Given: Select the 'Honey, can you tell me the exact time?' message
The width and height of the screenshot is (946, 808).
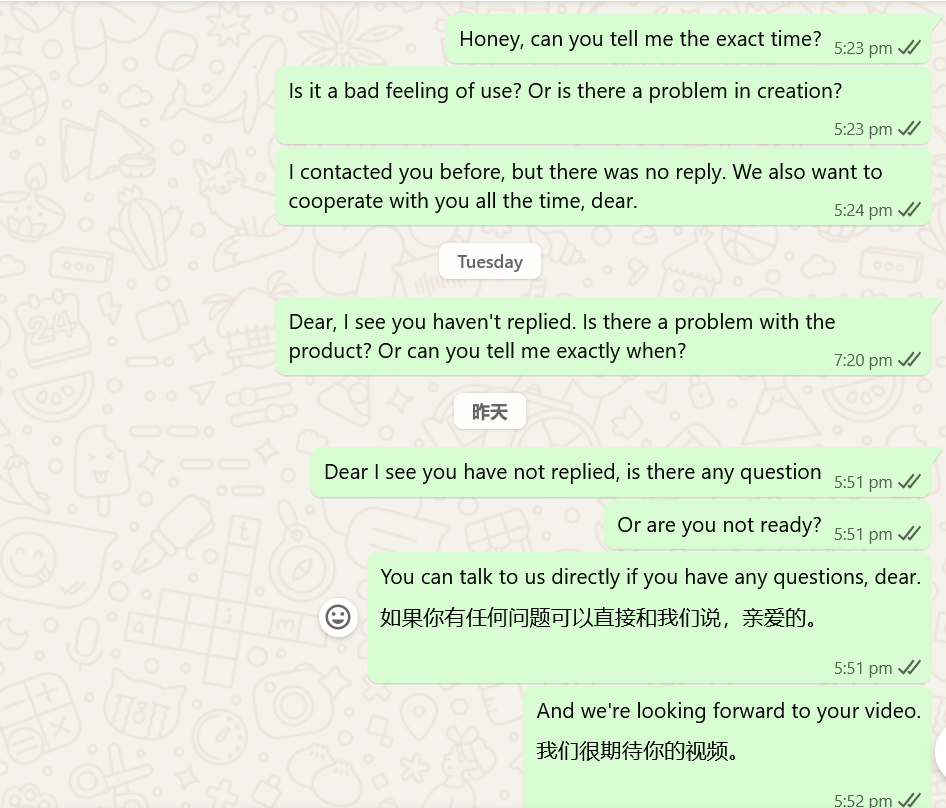Looking at the screenshot, I should pyautogui.click(x=640, y=38).
